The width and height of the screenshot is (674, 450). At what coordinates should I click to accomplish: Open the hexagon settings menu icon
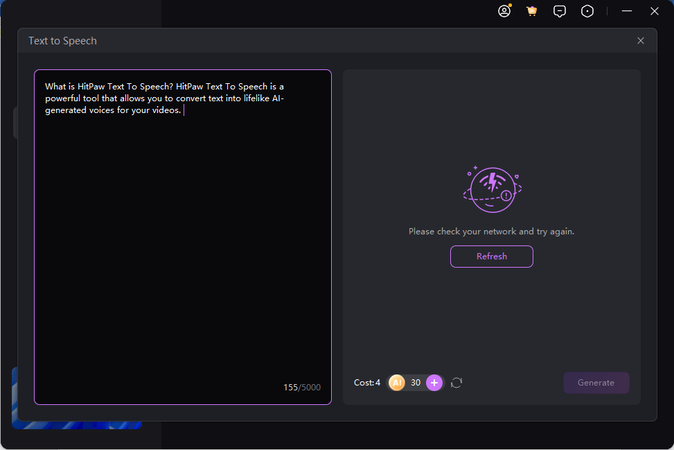587,11
